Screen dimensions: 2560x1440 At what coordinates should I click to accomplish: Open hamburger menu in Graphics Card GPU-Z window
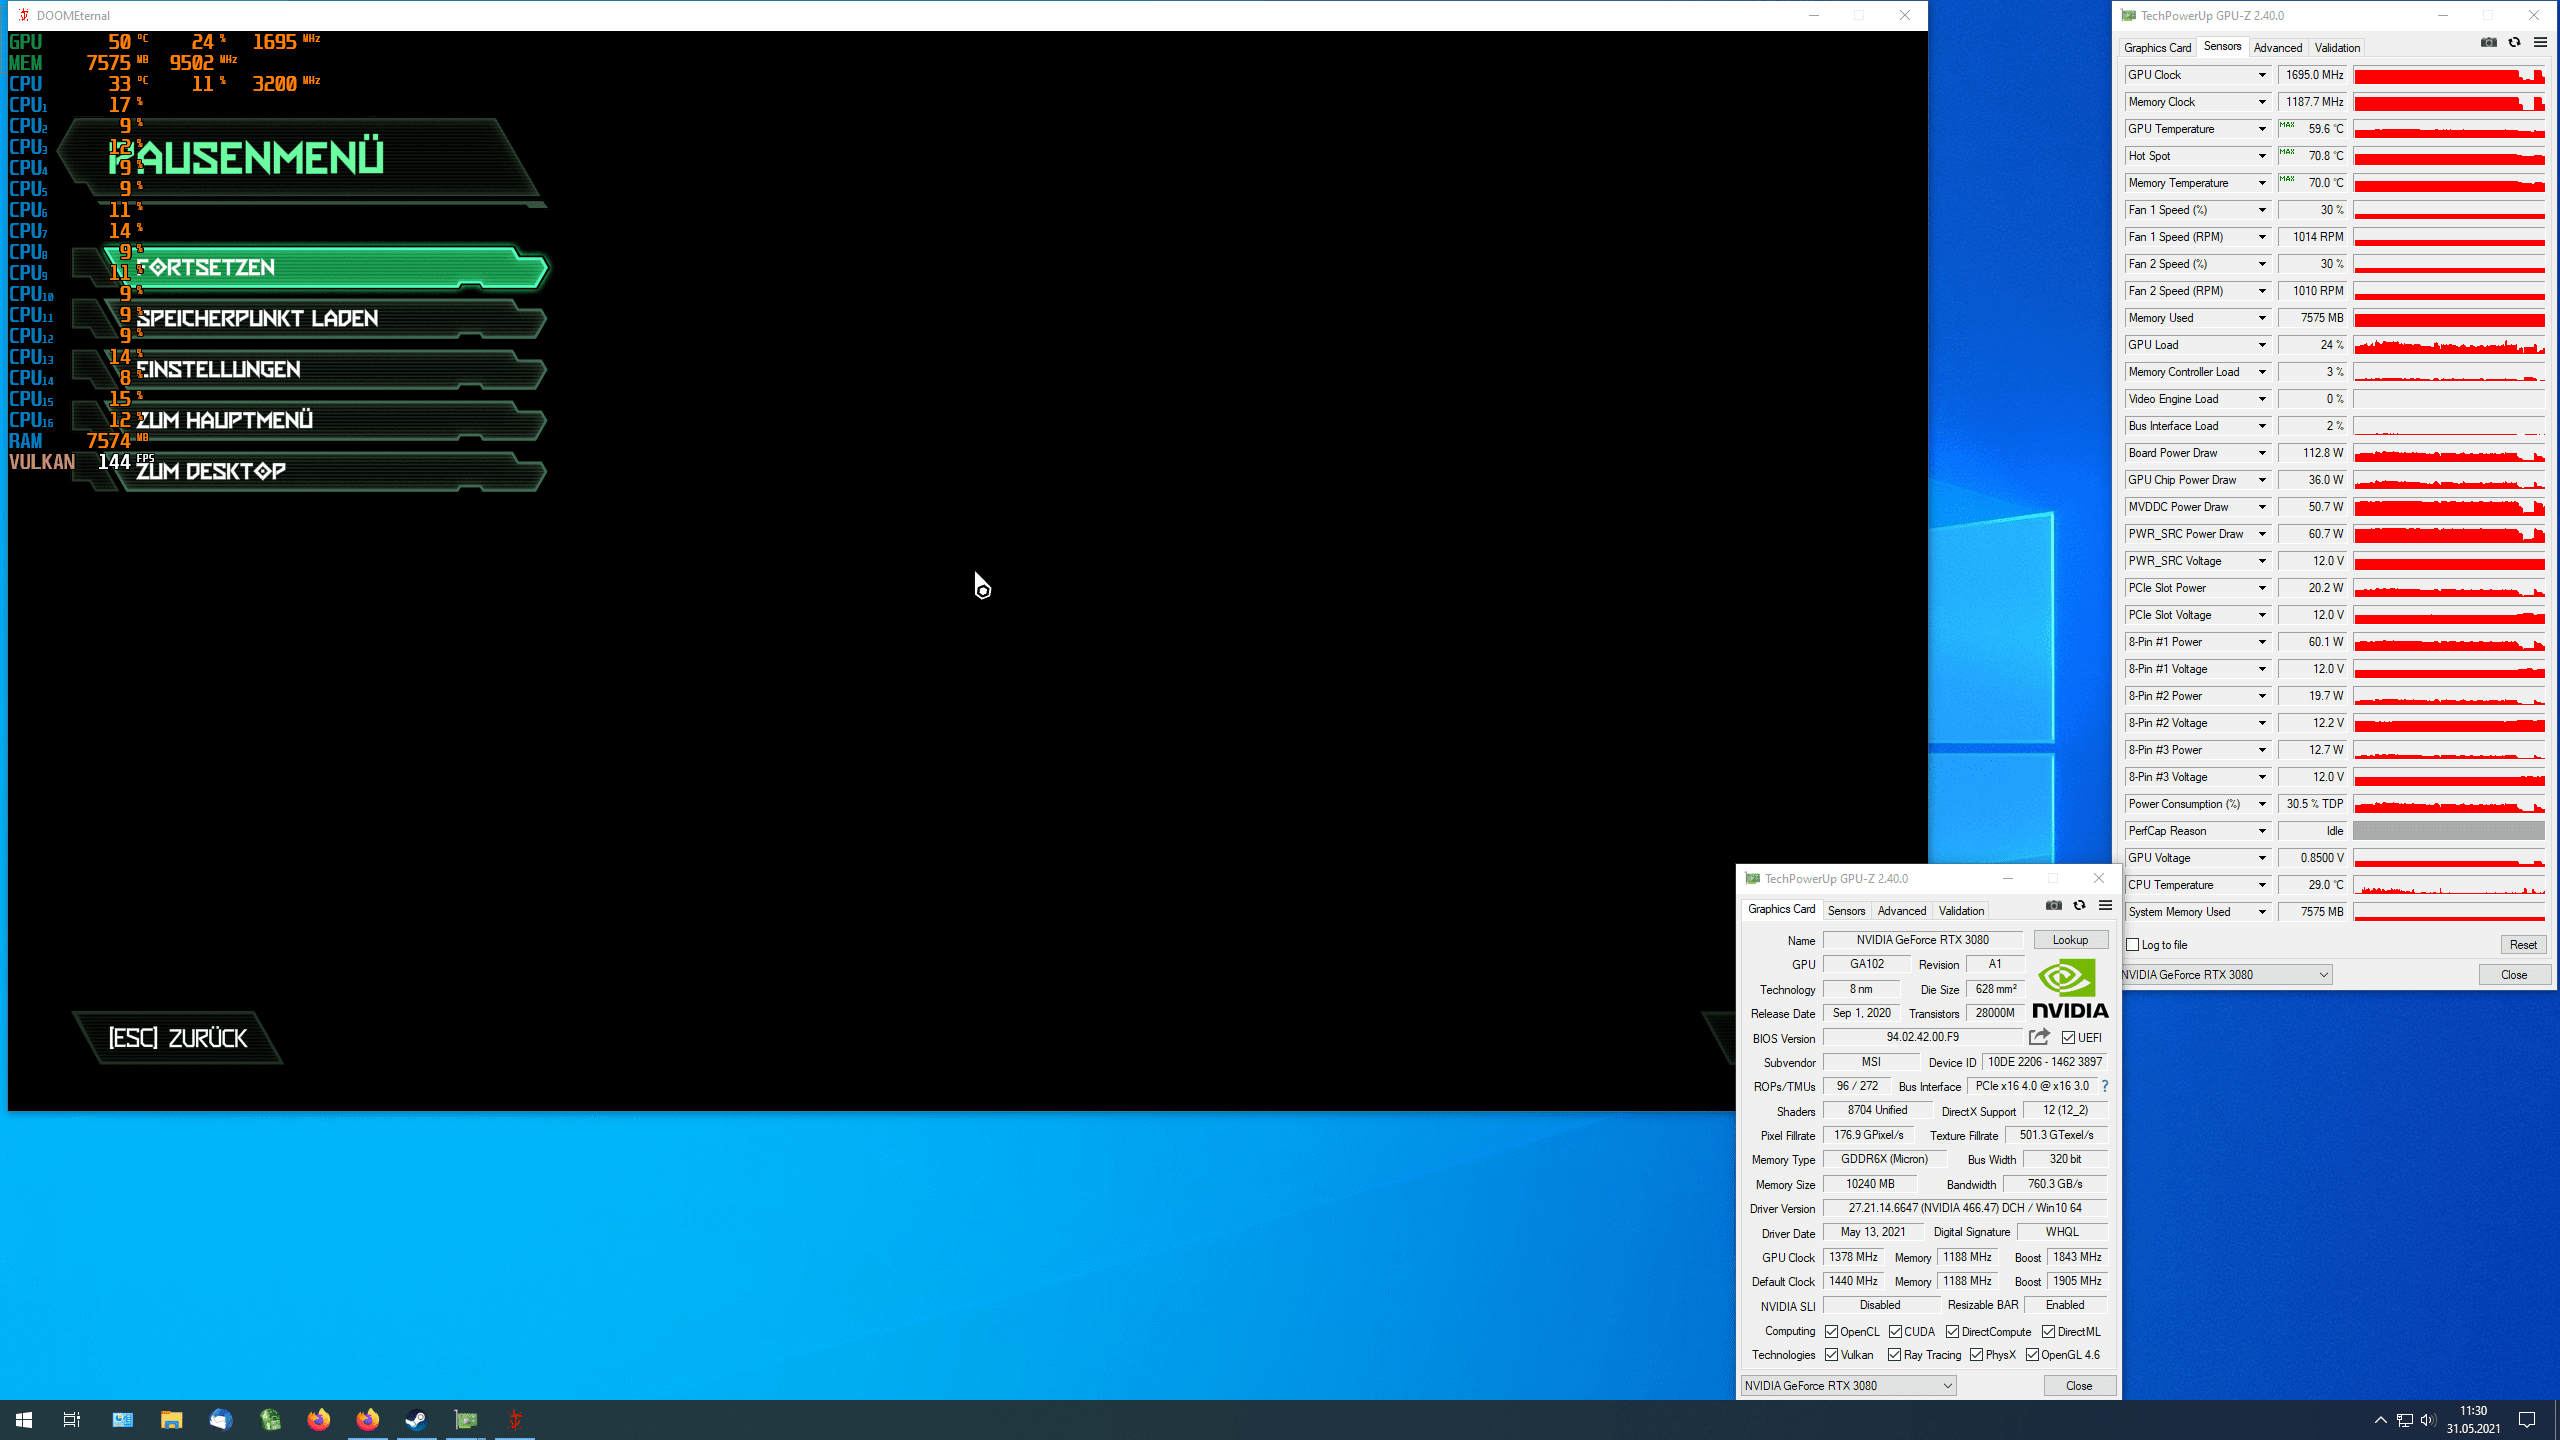coord(2105,906)
